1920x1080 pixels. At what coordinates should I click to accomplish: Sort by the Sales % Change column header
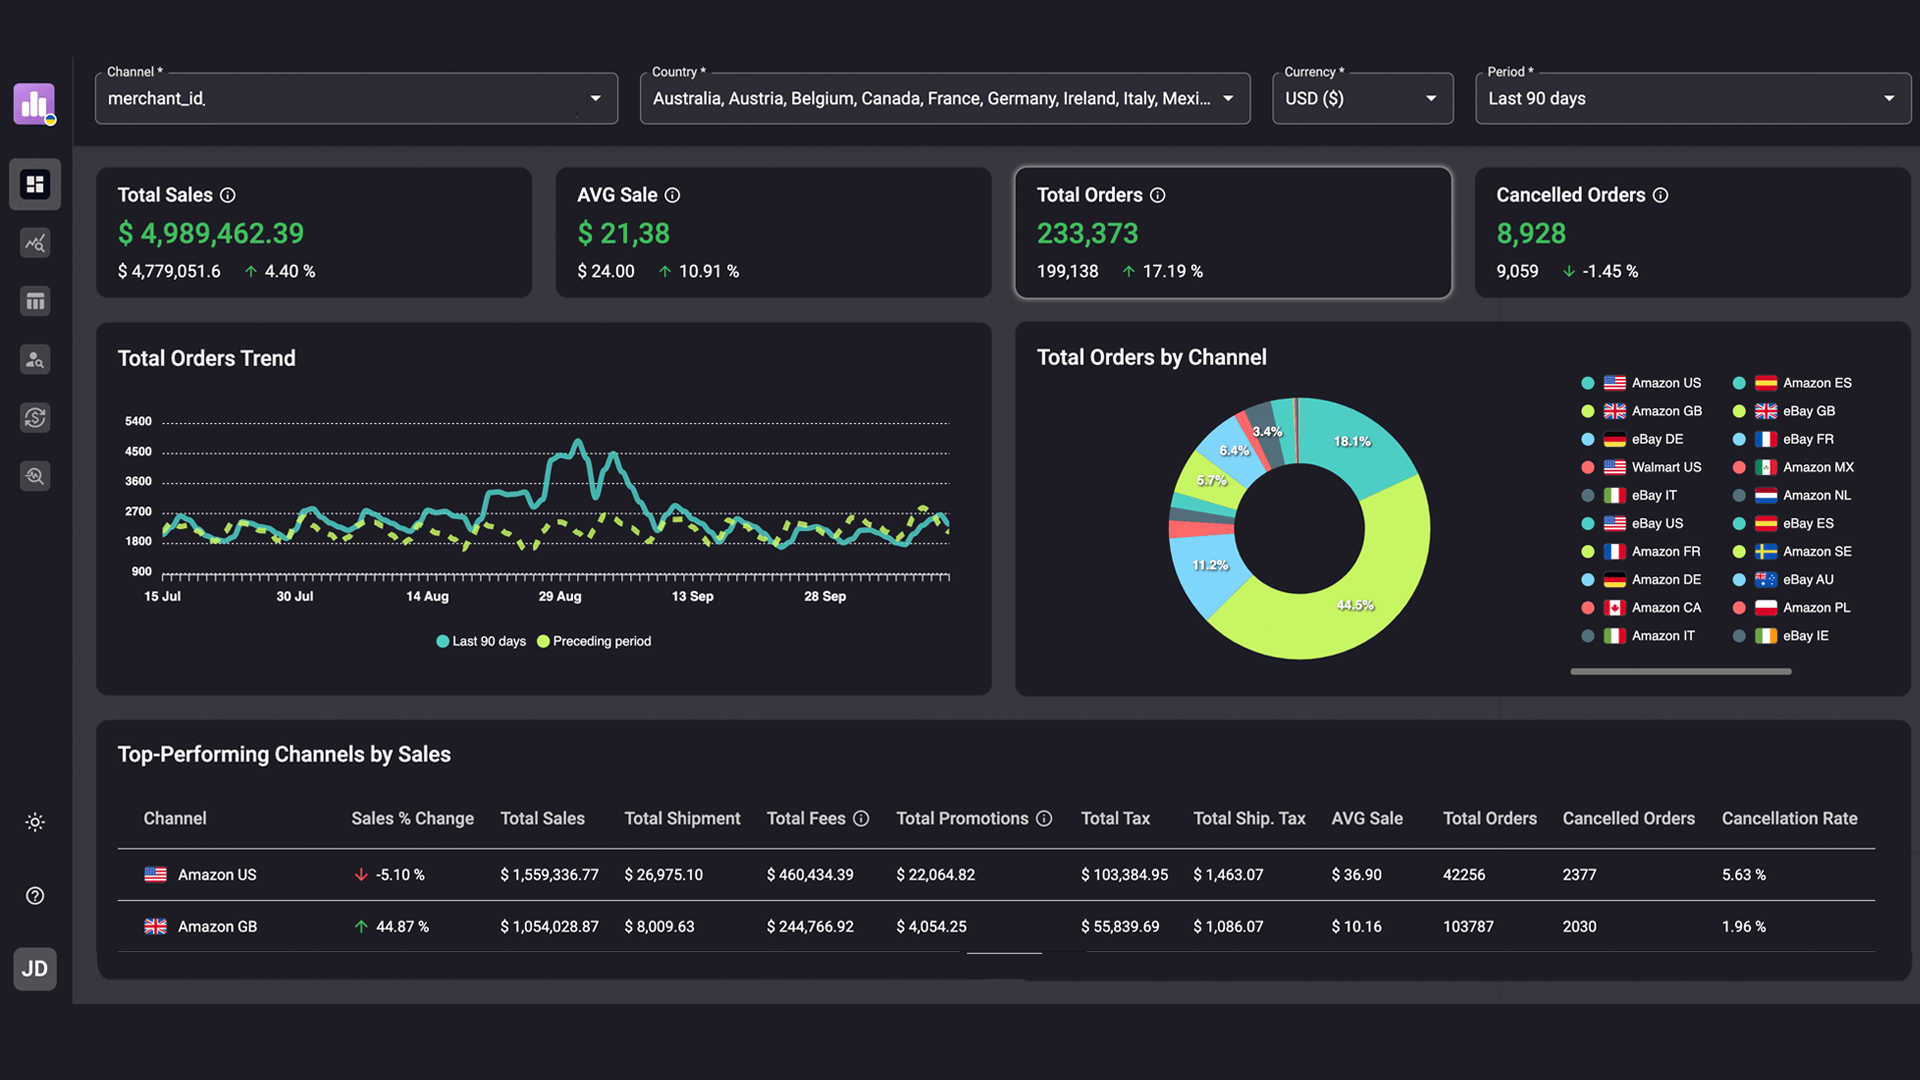point(412,818)
